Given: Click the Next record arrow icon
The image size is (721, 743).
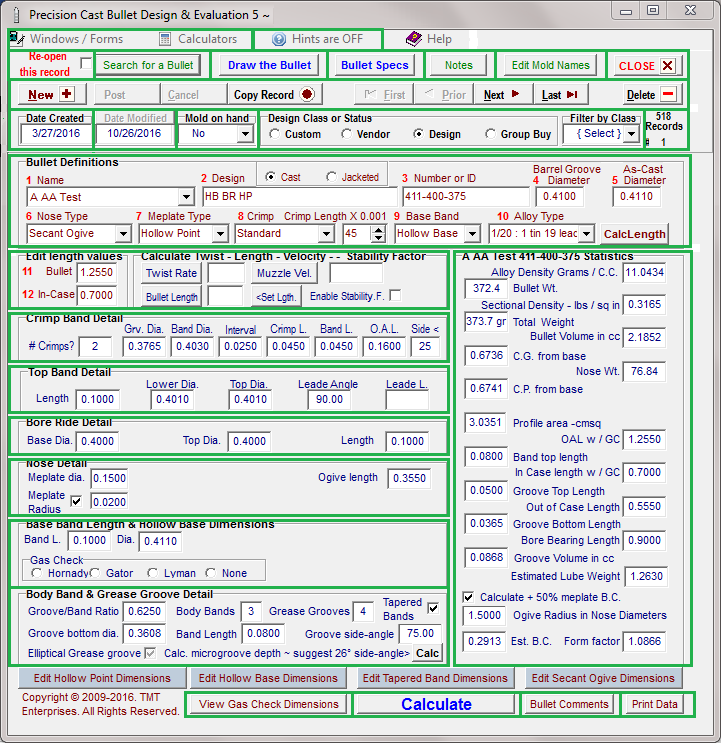Looking at the screenshot, I should pyautogui.click(x=515, y=94).
